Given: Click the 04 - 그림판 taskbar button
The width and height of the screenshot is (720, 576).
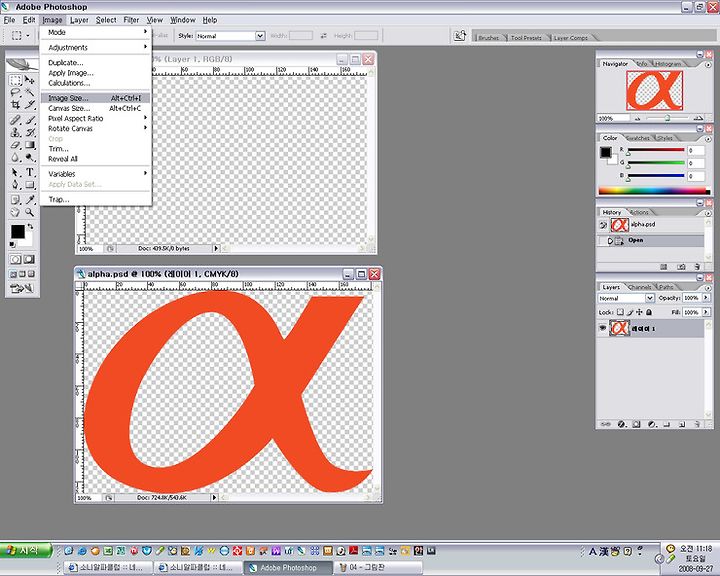Looking at the screenshot, I should (379, 568).
